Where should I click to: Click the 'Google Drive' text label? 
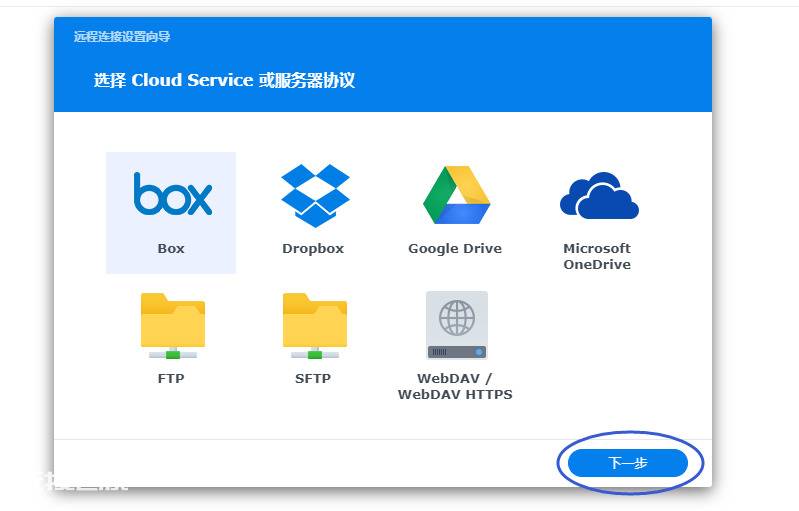click(455, 249)
